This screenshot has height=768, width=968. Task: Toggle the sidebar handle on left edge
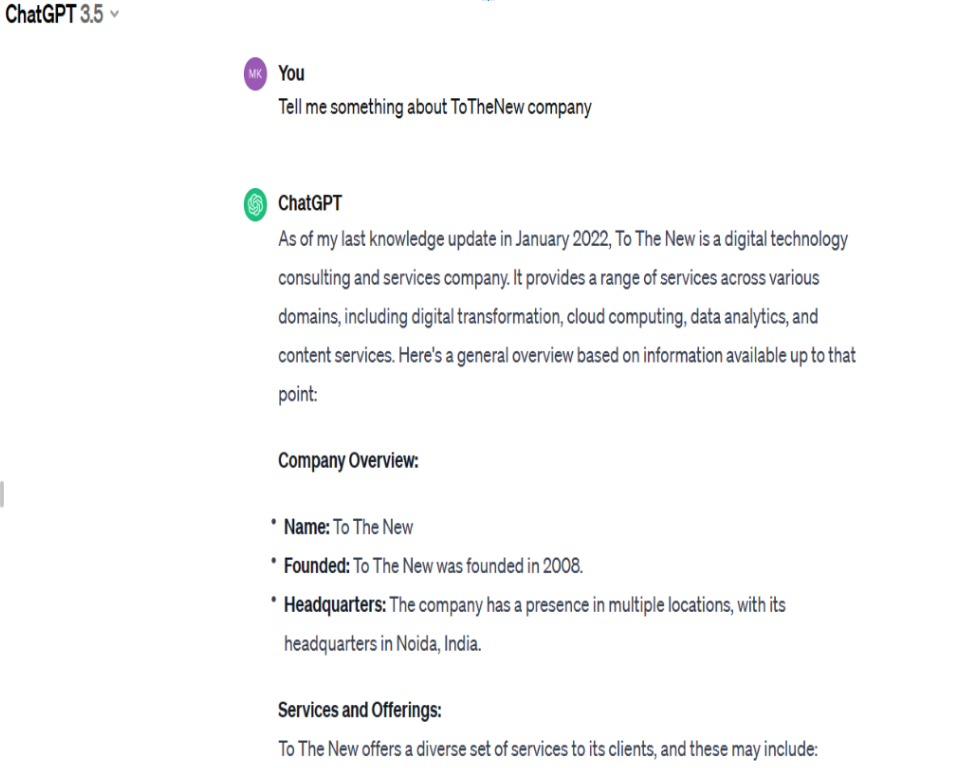[x=2, y=494]
